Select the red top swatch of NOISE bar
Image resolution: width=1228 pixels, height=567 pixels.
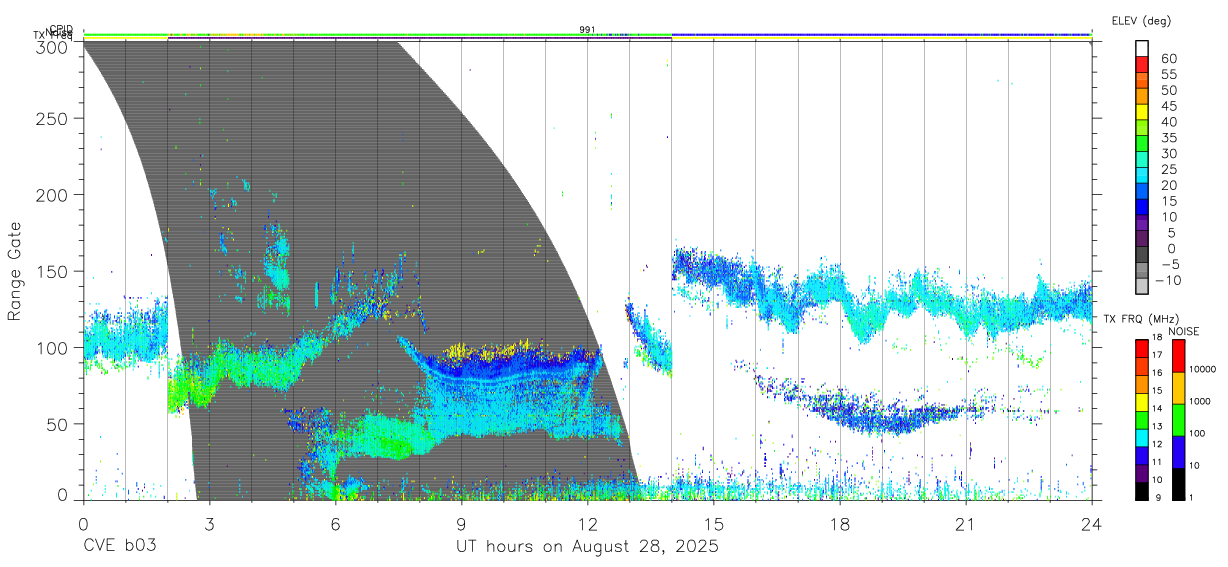(x=1177, y=355)
